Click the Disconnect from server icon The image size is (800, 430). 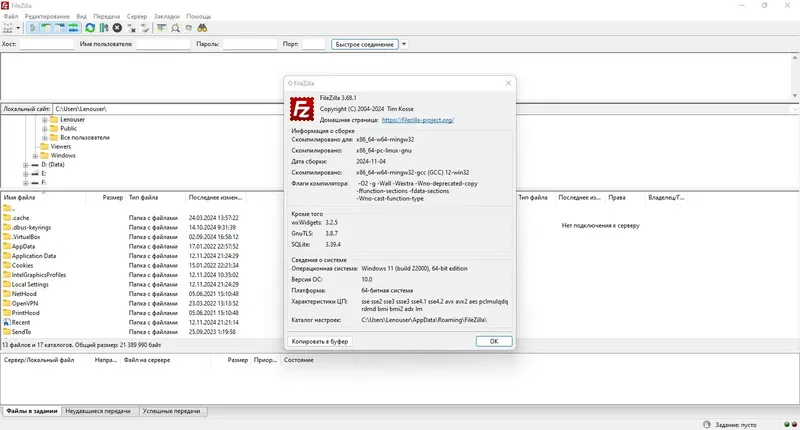(131, 28)
